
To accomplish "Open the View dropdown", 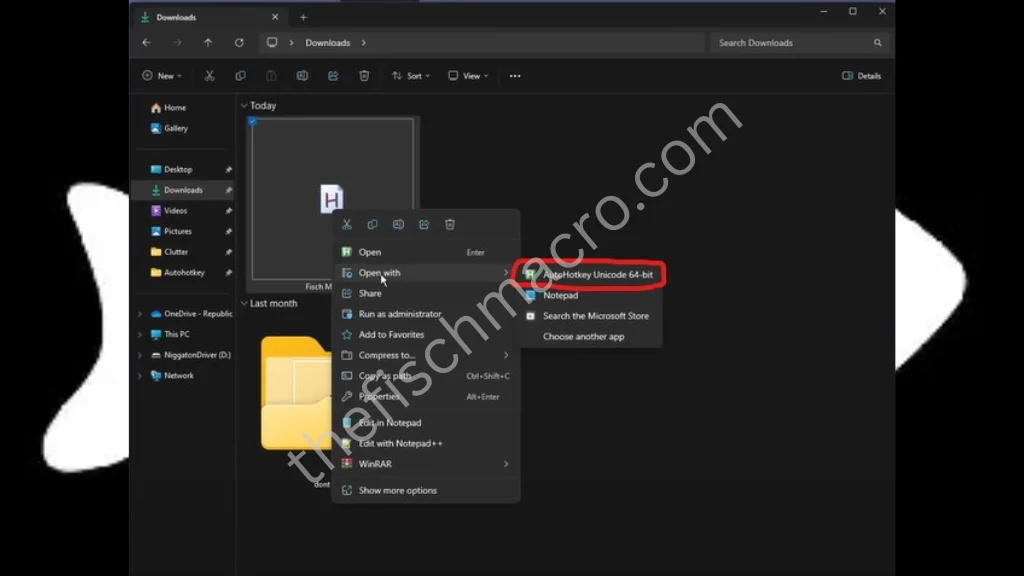I will coord(468,76).
